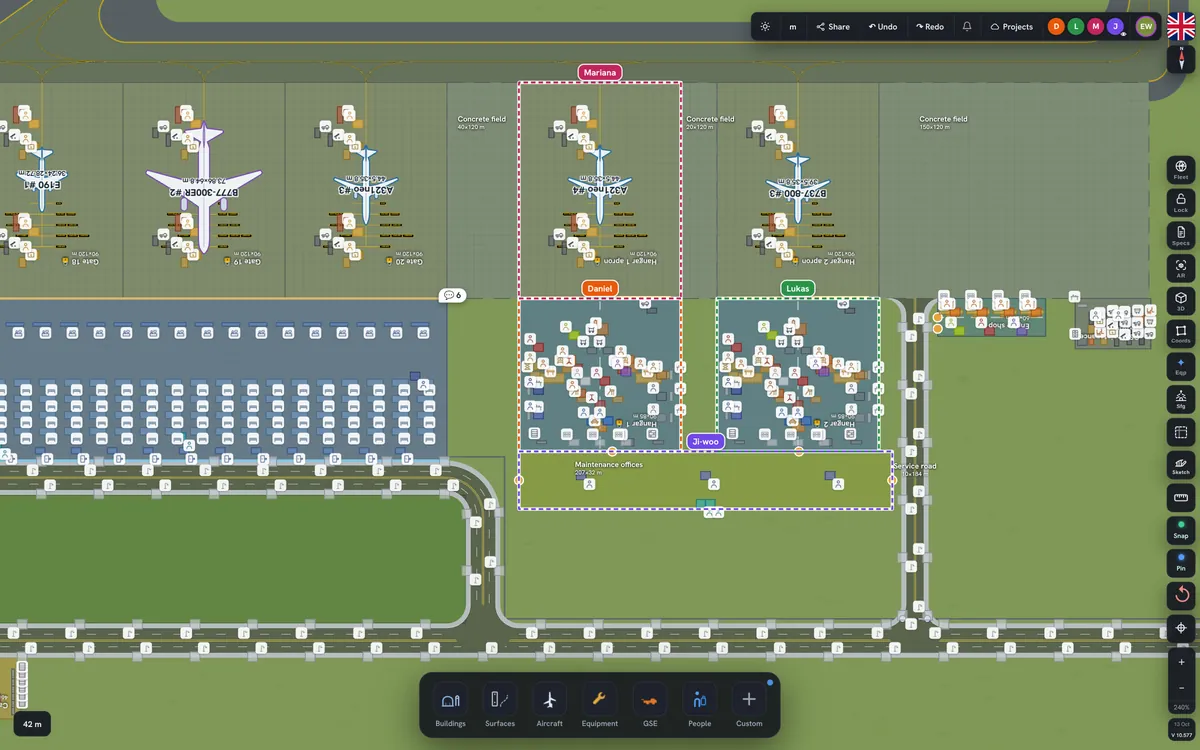Image resolution: width=1200 pixels, height=750 pixels.
Task: Open the Sfg tool
Action: pyautogui.click(x=1181, y=399)
